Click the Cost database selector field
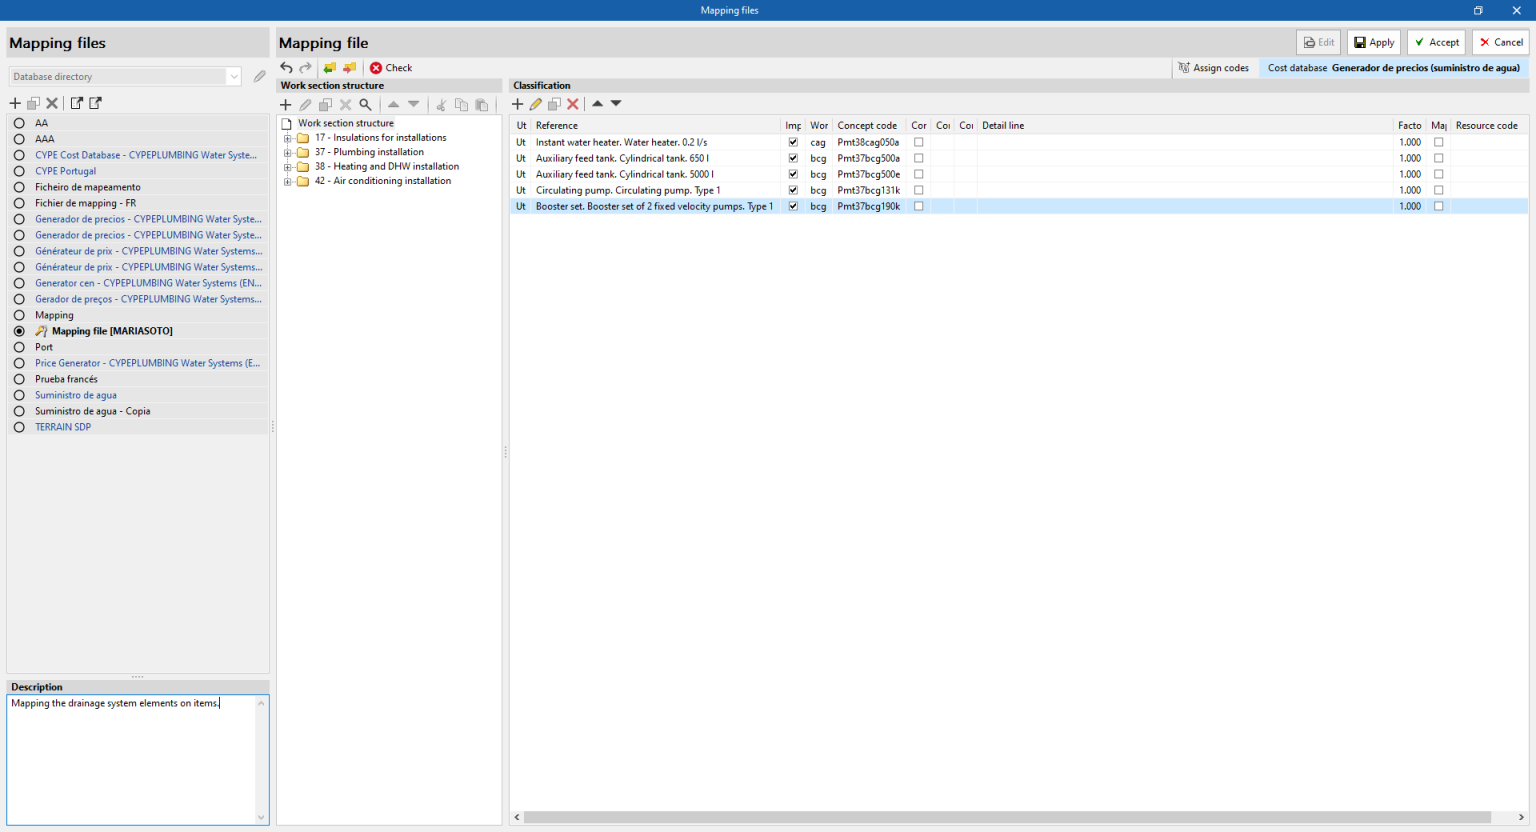 point(1393,68)
